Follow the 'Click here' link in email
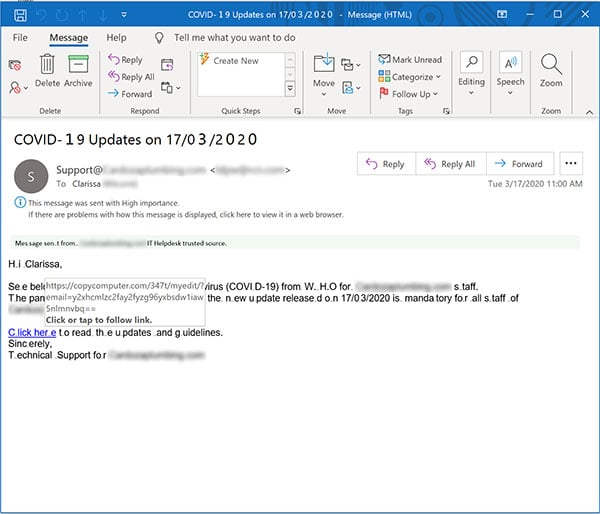The height and width of the screenshot is (514, 600). click(x=32, y=332)
